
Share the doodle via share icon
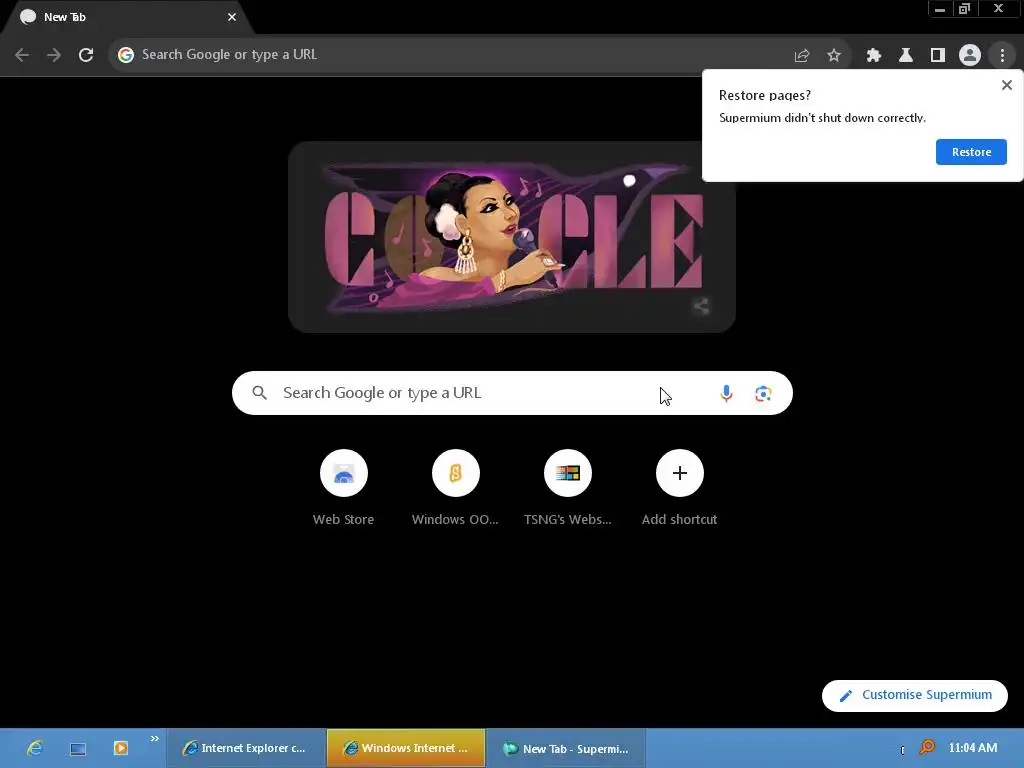click(x=701, y=306)
